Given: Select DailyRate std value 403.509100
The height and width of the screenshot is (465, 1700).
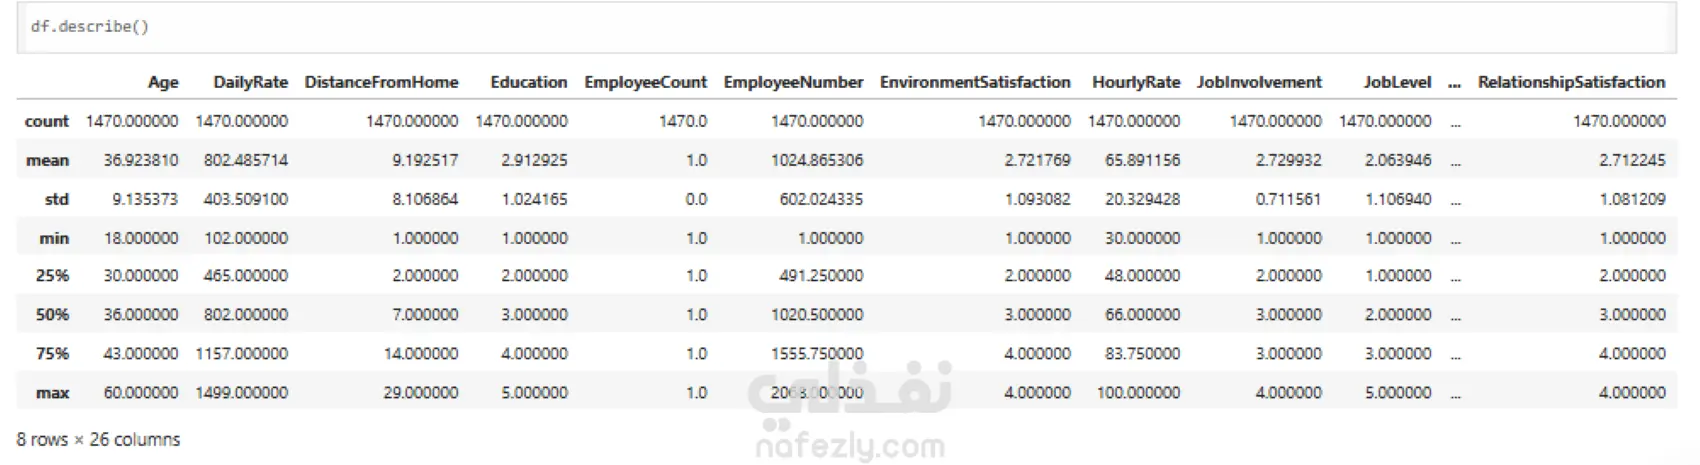Looking at the screenshot, I should (x=246, y=199).
